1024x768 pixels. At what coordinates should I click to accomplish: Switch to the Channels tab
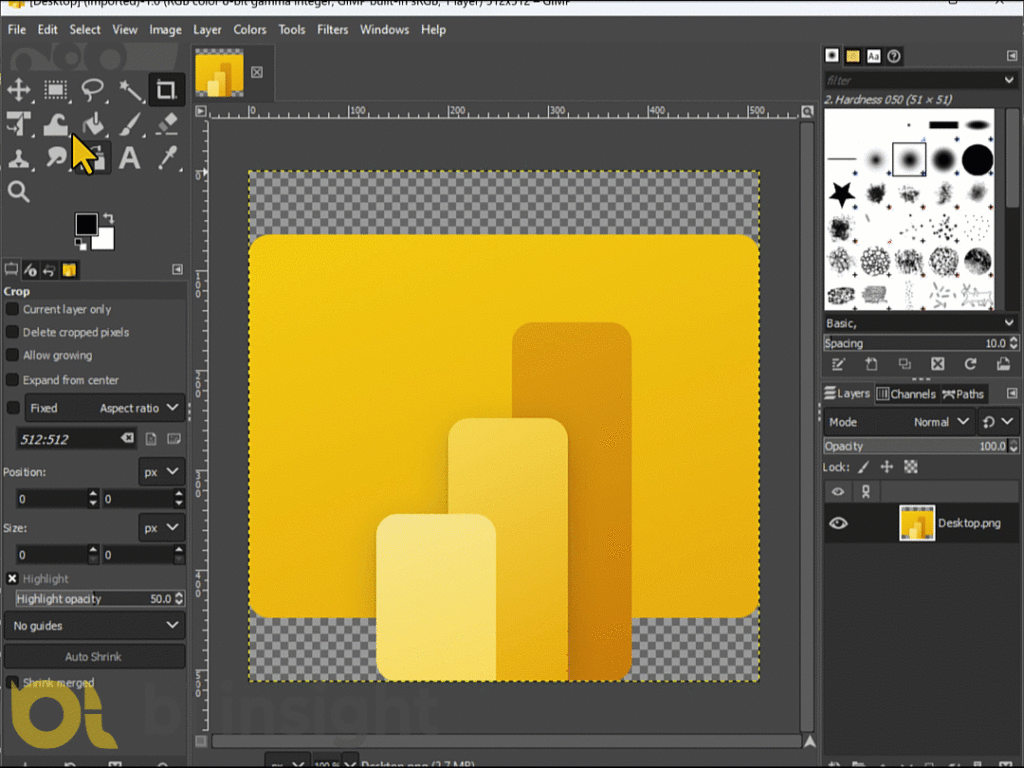906,394
